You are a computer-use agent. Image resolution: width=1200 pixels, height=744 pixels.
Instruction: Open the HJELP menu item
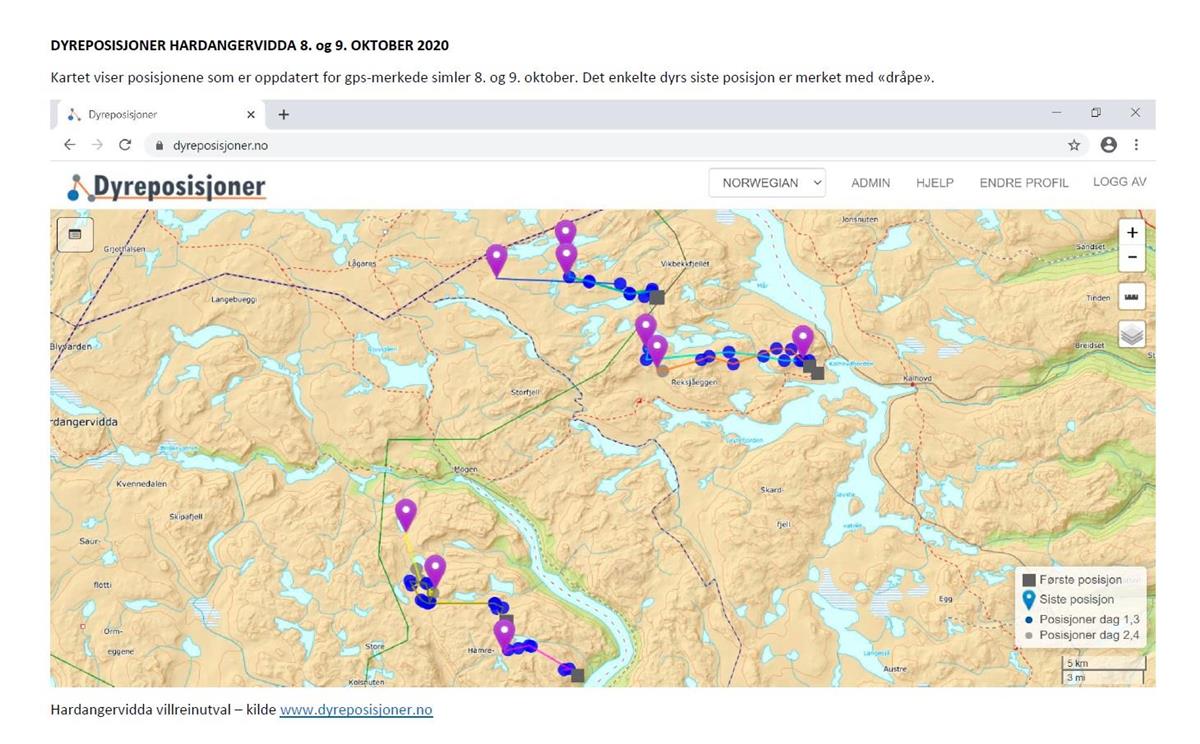[934, 183]
